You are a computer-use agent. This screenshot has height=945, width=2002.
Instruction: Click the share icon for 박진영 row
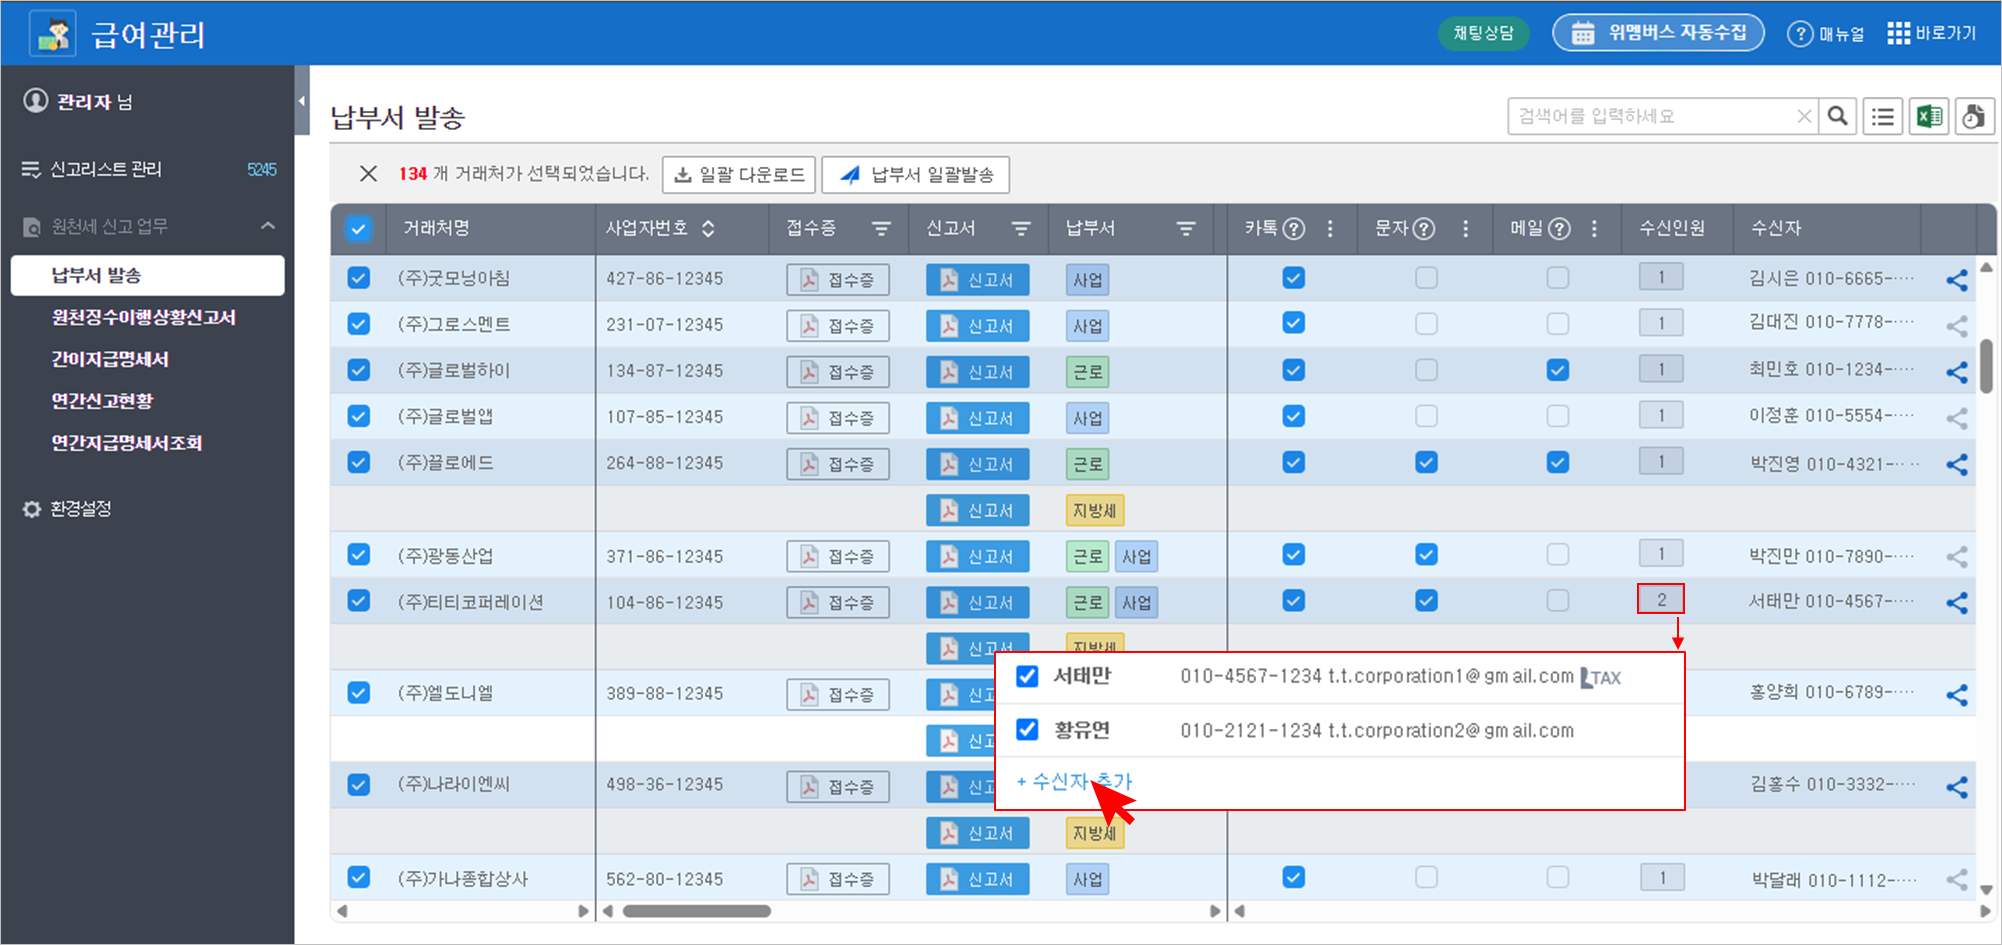pyautogui.click(x=1957, y=464)
